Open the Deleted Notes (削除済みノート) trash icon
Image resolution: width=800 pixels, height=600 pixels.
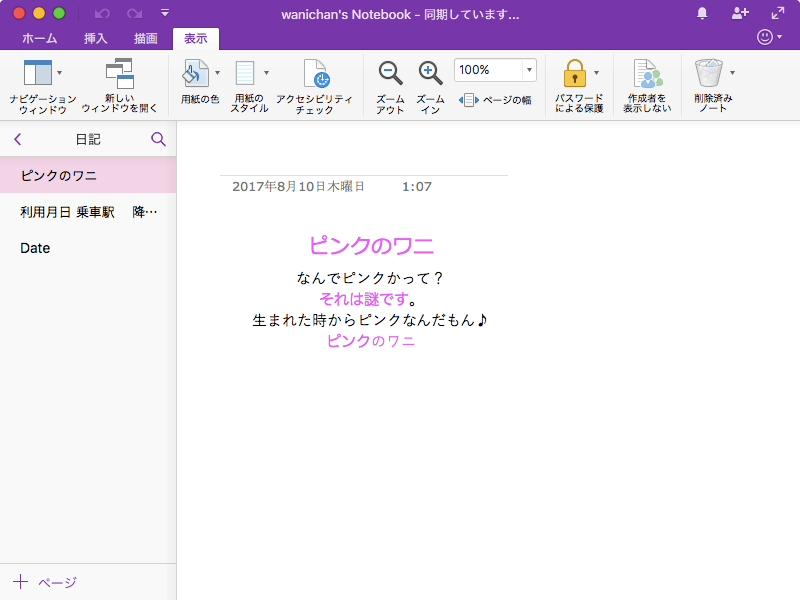[708, 74]
